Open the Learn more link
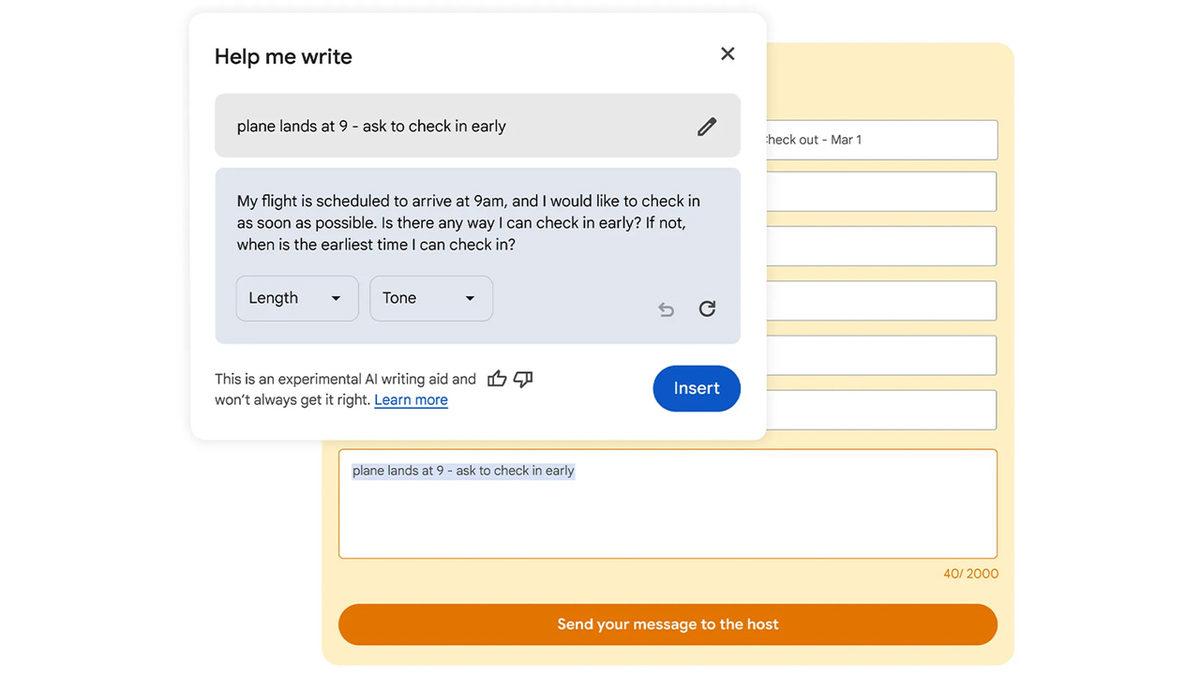 pyautogui.click(x=410, y=399)
